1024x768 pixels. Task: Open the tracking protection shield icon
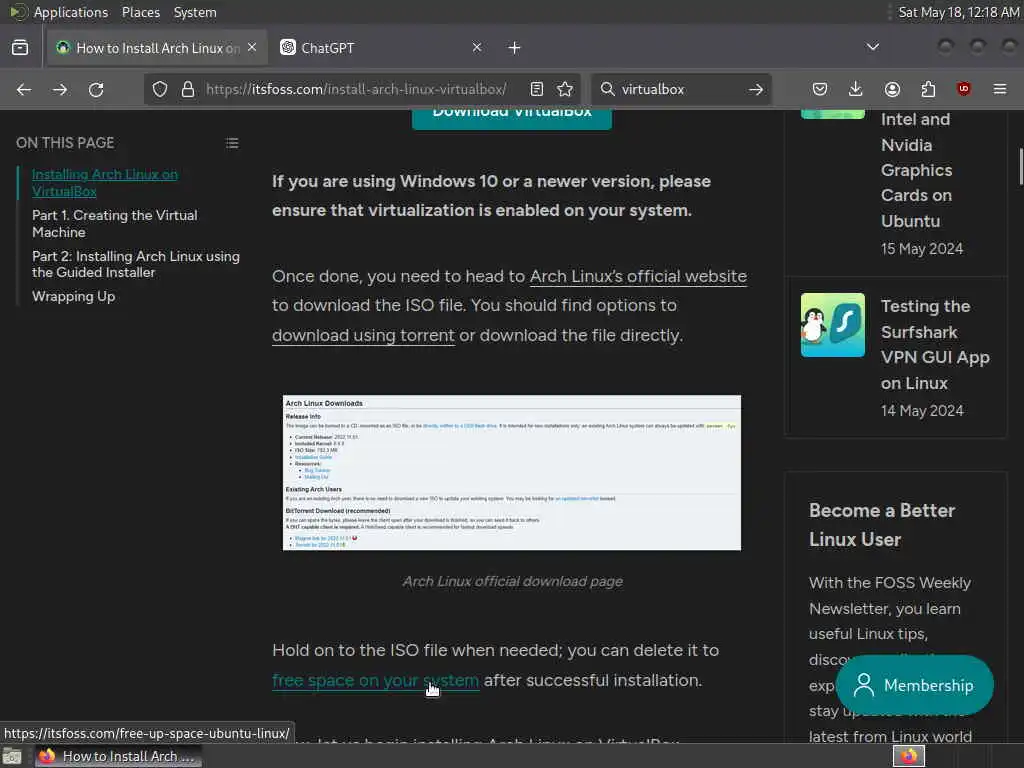tap(160, 89)
